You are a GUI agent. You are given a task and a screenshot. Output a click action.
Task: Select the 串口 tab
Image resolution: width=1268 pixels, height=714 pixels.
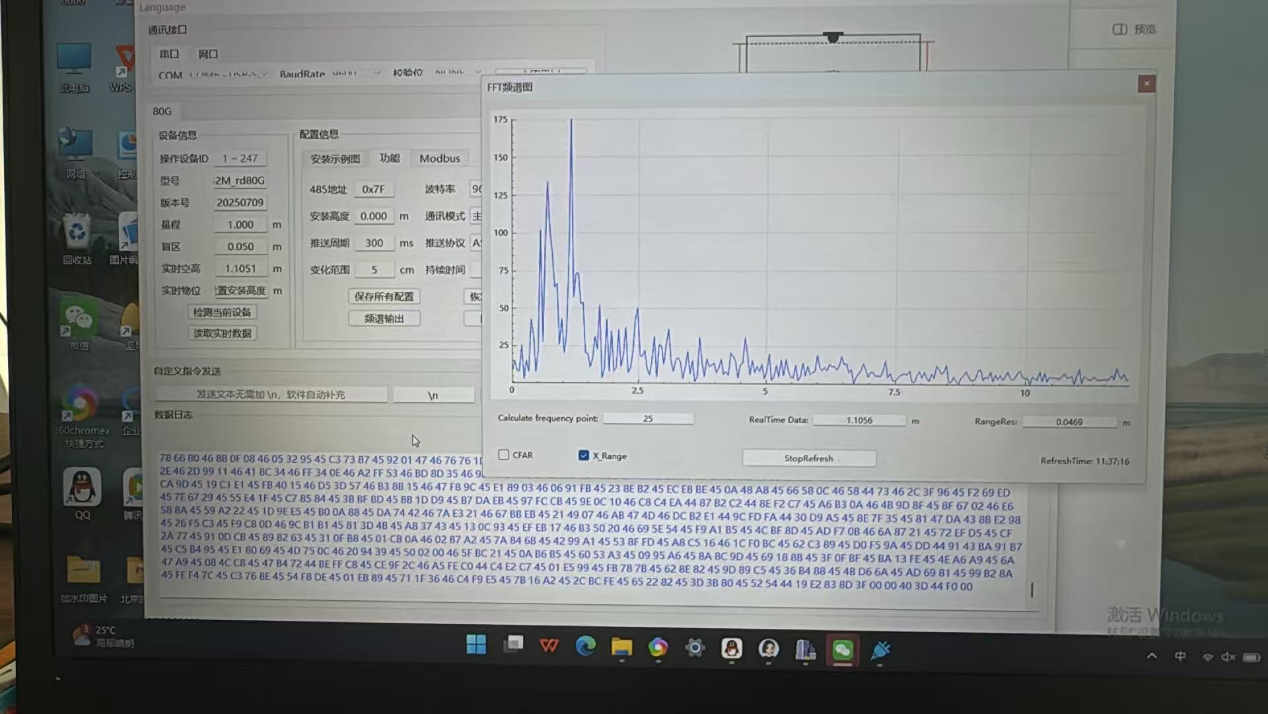coord(169,54)
